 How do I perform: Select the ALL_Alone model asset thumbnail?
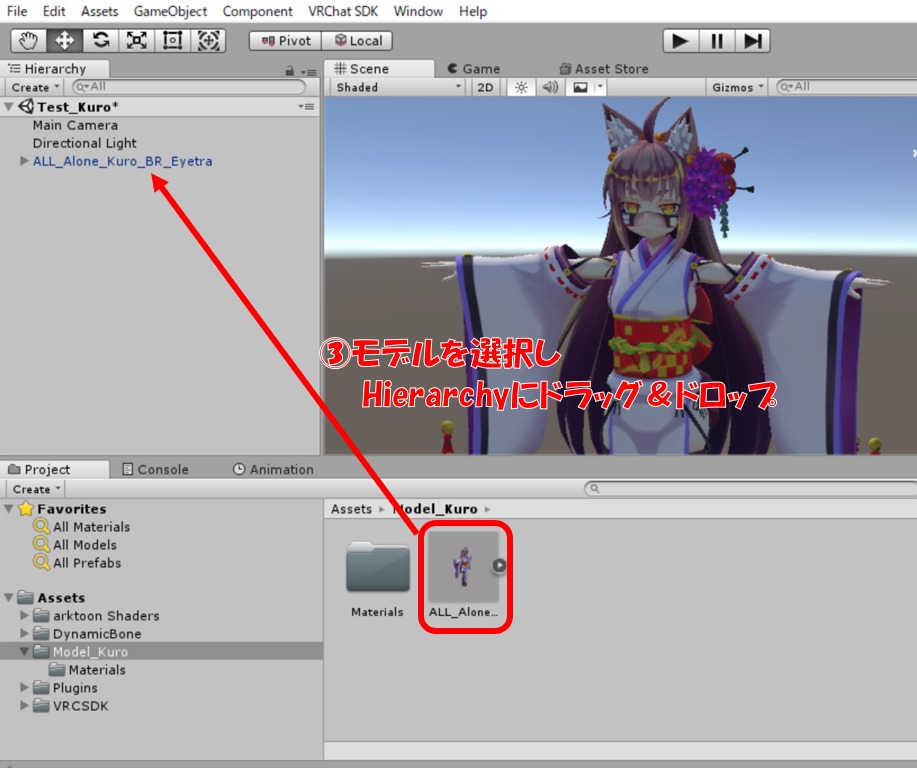pos(463,567)
